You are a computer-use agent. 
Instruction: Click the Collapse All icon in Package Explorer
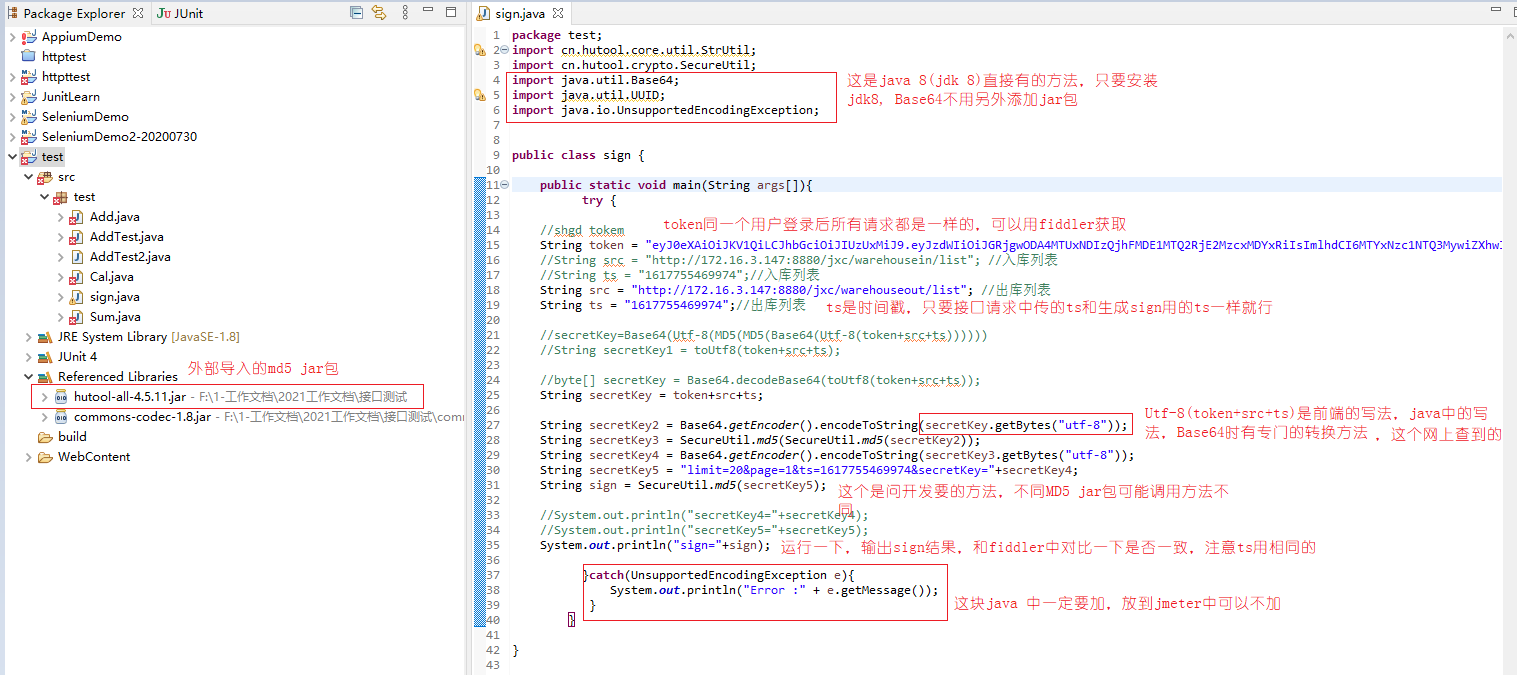tap(357, 13)
